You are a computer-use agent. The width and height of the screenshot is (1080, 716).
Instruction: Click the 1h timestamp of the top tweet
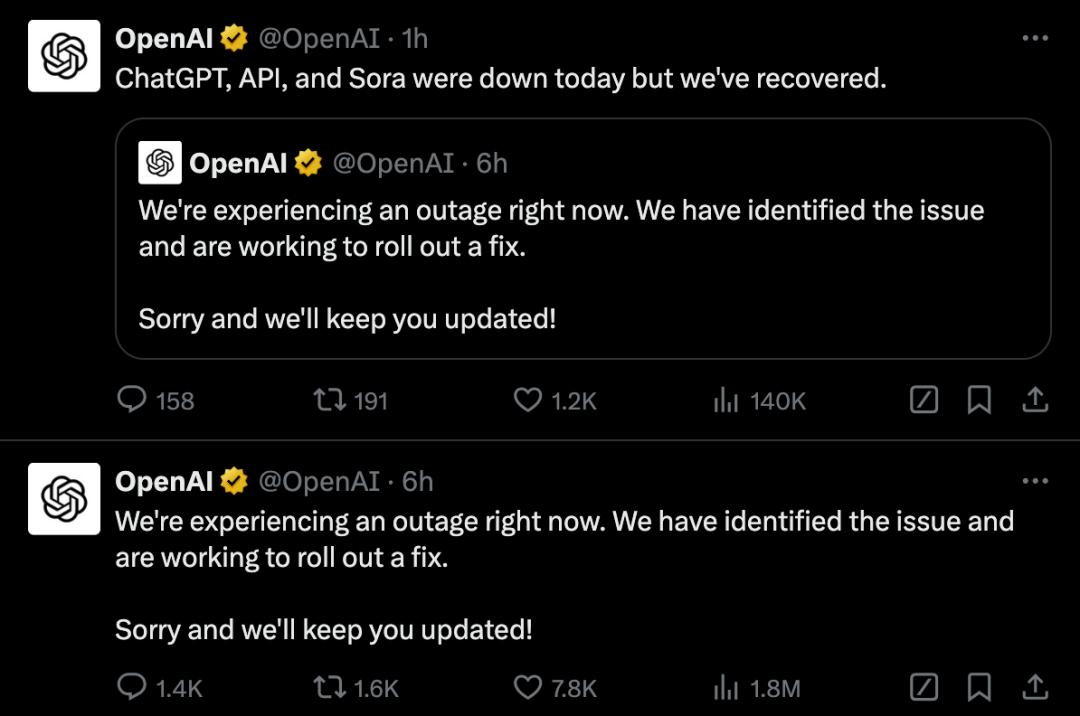[x=414, y=39]
